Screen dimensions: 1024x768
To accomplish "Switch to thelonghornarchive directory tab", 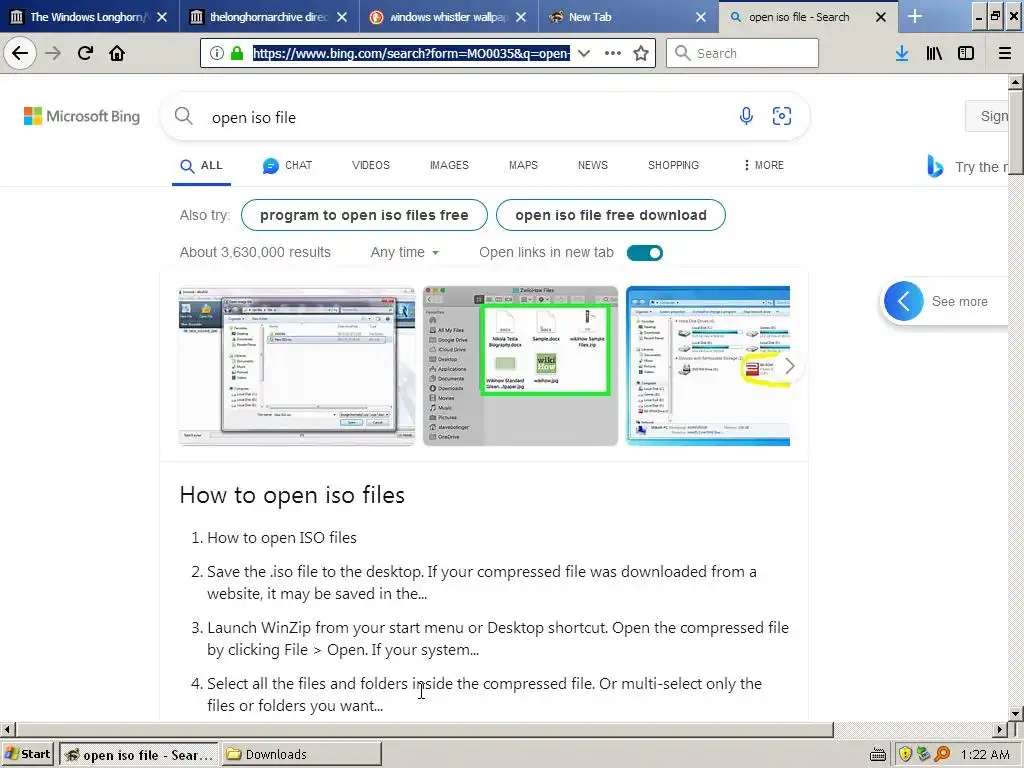I will [x=268, y=17].
